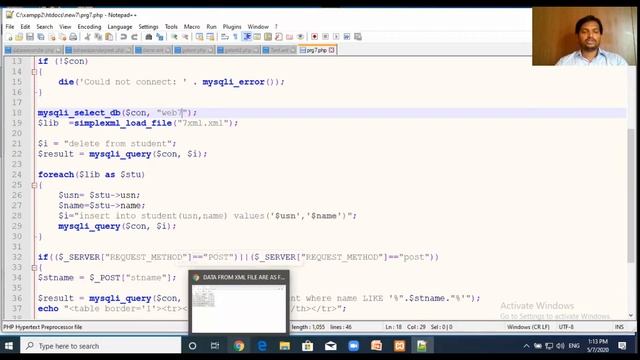Toggle the Monitoring eye icon
The image size is (640, 360).
pos(300,37)
